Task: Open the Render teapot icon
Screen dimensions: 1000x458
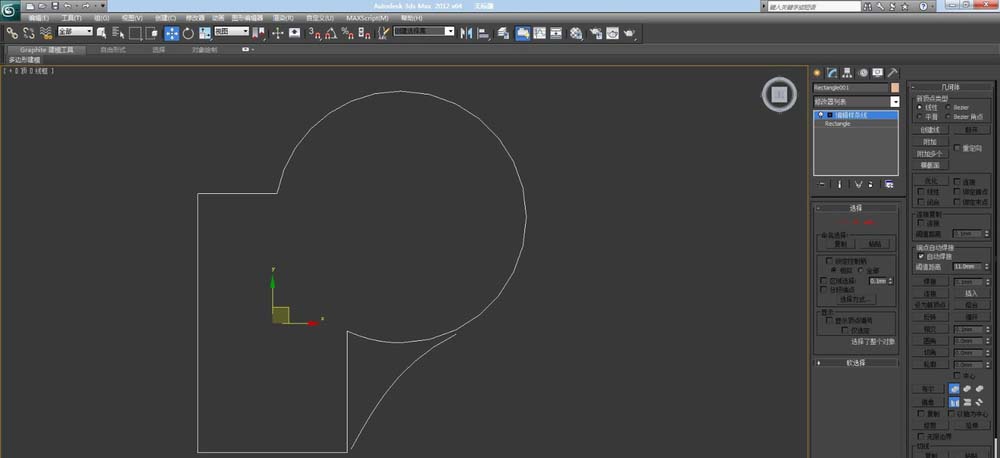Action: [x=629, y=33]
